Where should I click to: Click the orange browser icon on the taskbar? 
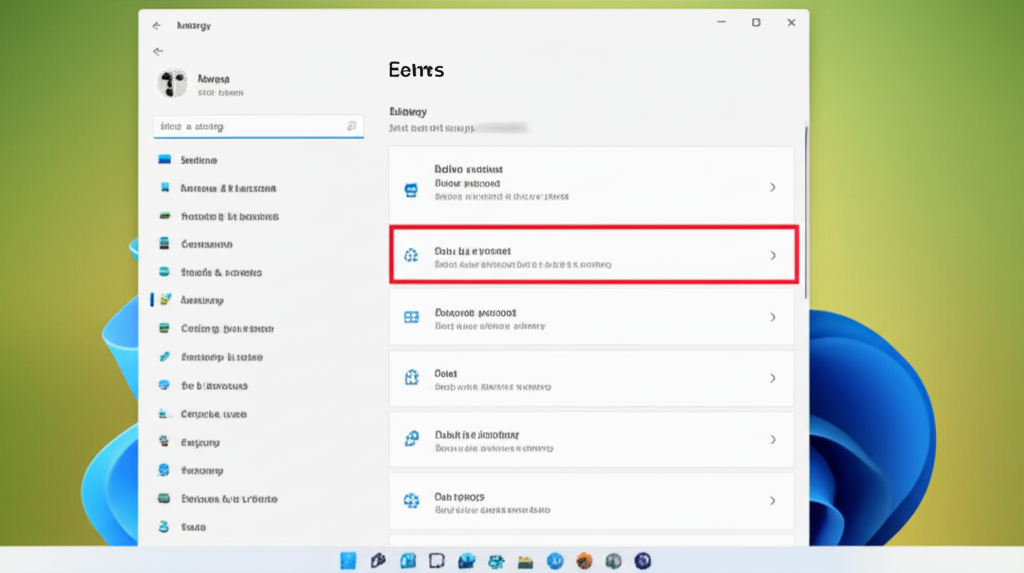point(584,561)
